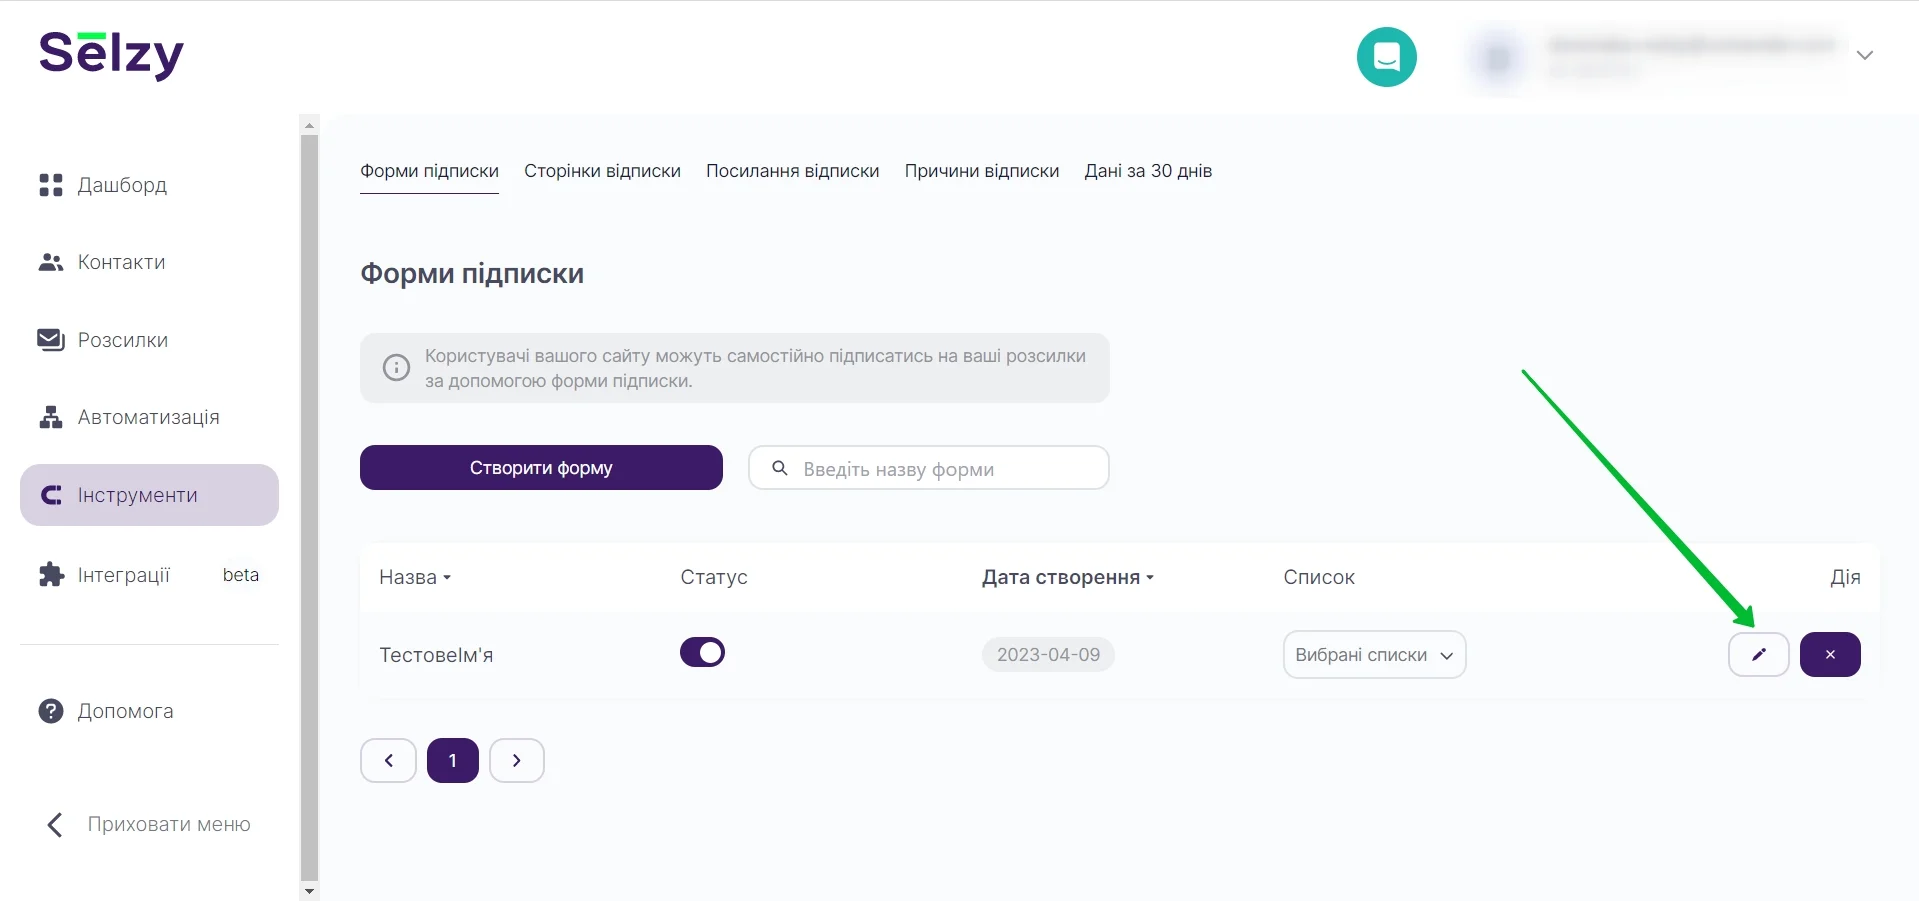
Task: Click the Форми підписки page heading
Action: pyautogui.click(x=472, y=274)
